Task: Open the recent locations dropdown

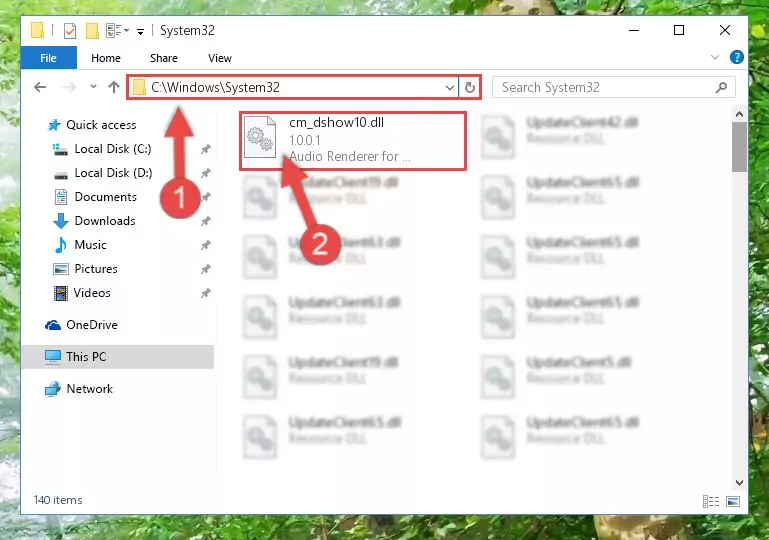Action: [x=93, y=87]
